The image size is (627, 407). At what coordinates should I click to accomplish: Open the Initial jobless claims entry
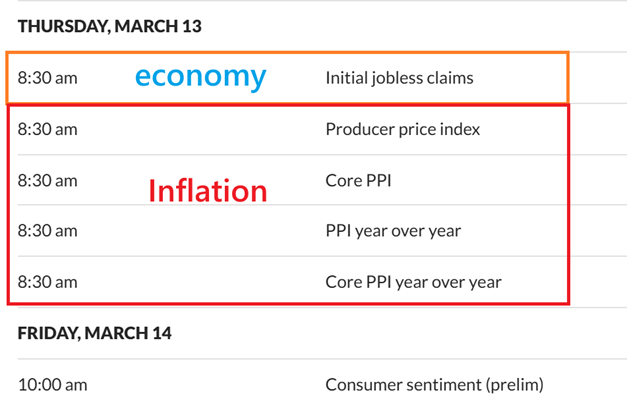[399, 78]
